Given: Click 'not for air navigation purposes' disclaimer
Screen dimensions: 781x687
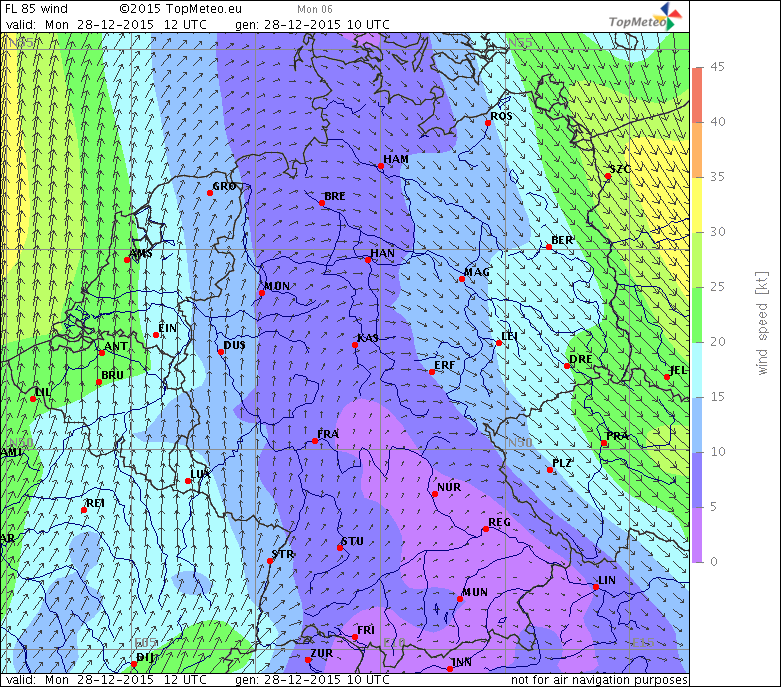Looking at the screenshot, I should tap(599, 680).
